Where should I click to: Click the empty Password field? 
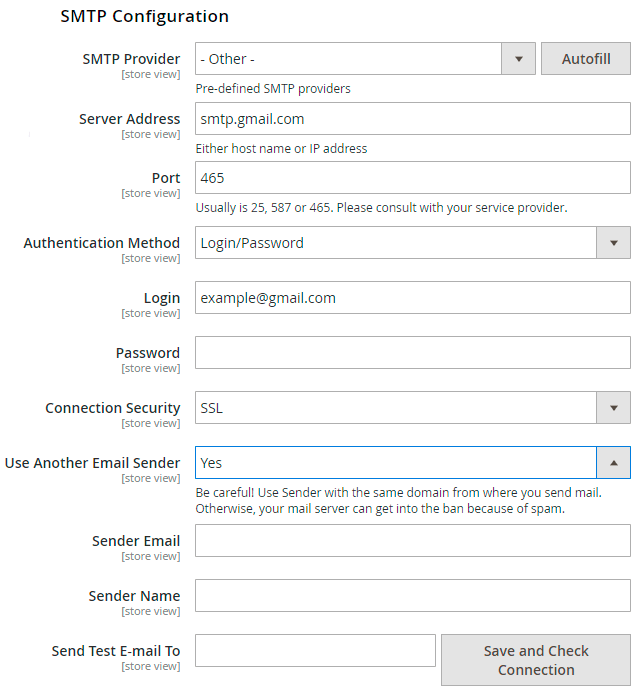[x=412, y=352]
